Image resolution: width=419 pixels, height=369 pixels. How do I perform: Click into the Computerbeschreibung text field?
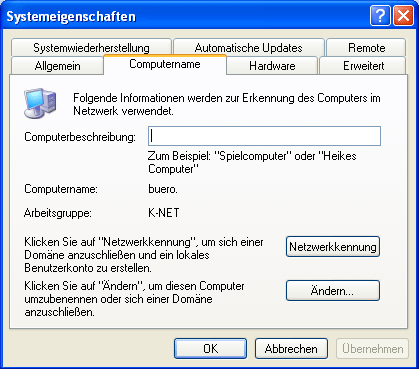(264, 136)
